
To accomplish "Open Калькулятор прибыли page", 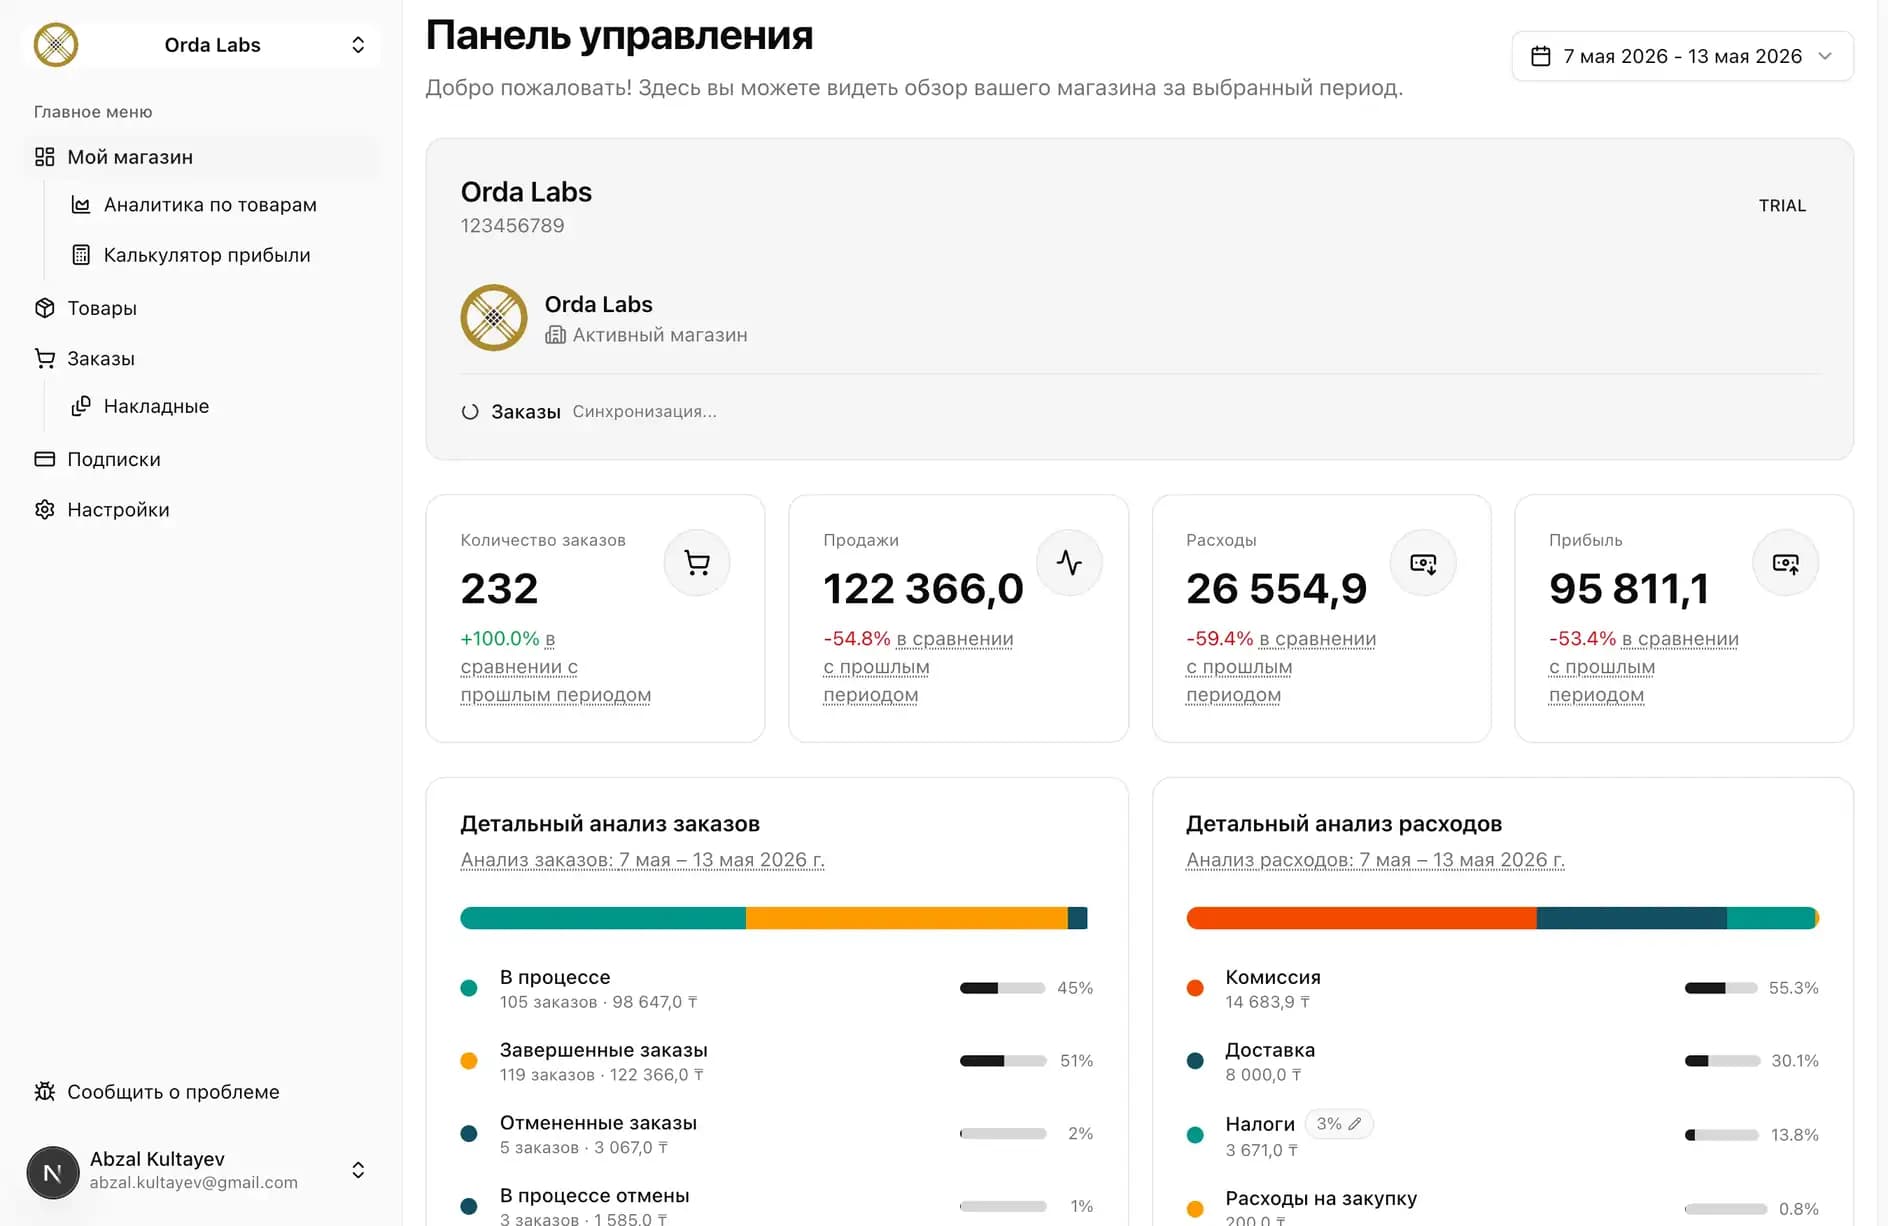I will click(207, 255).
